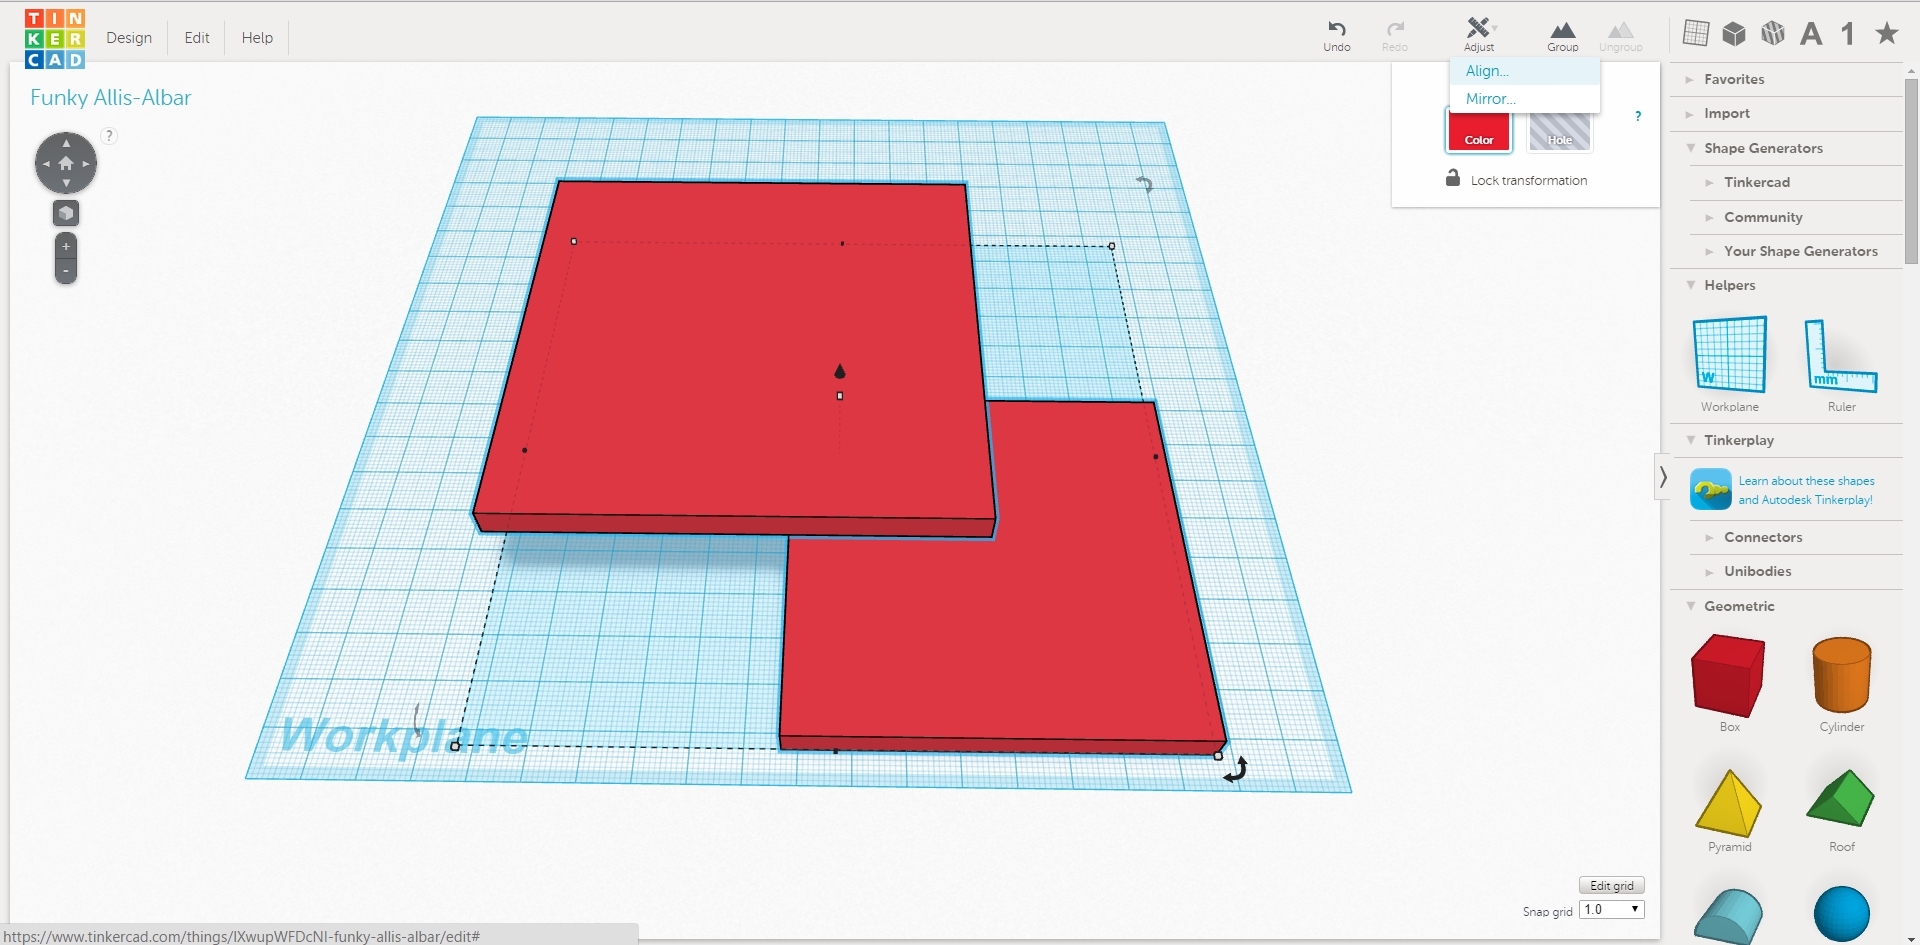Click the rotation handle at bottom right corner
Image resolution: width=1920 pixels, height=945 pixels.
pos(1236,769)
